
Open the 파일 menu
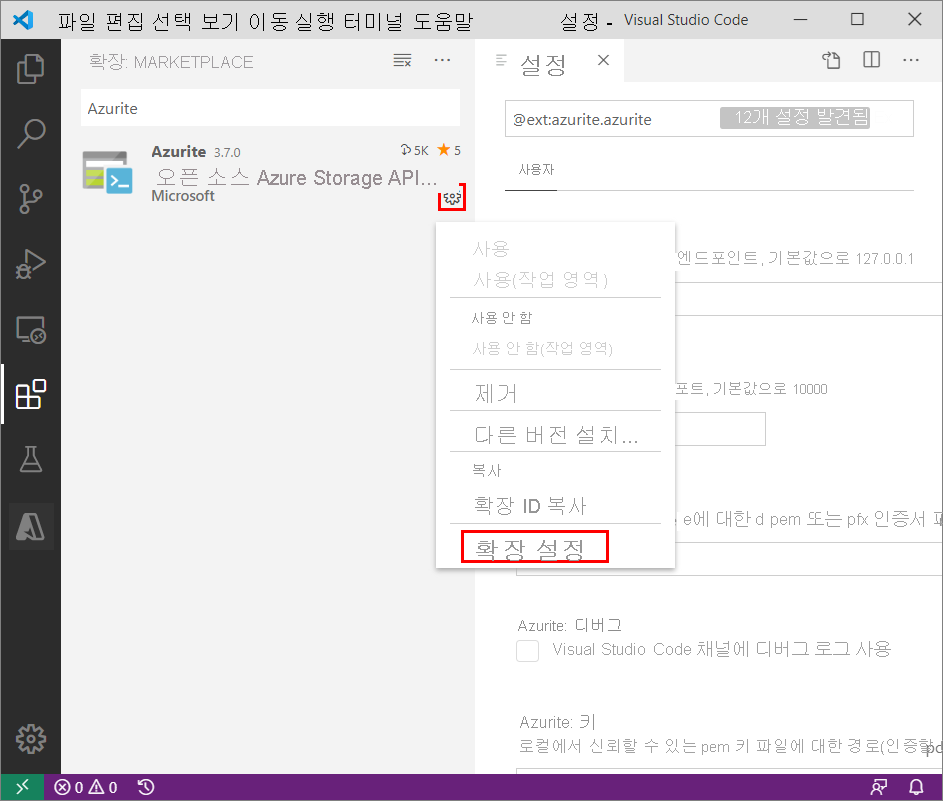77,22
